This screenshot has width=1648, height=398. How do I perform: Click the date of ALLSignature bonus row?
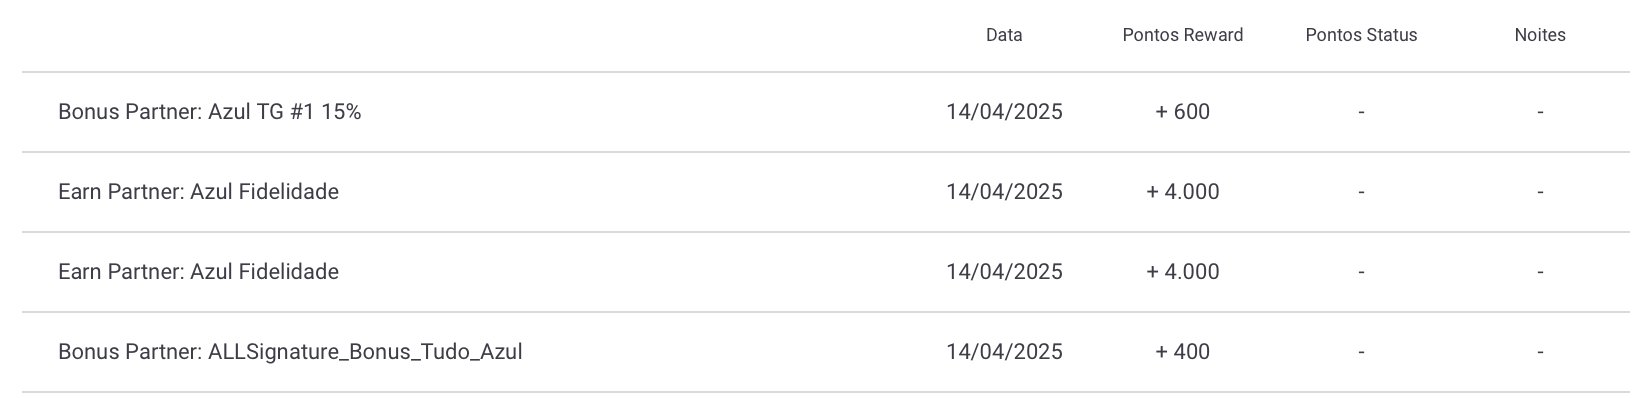[1004, 352]
